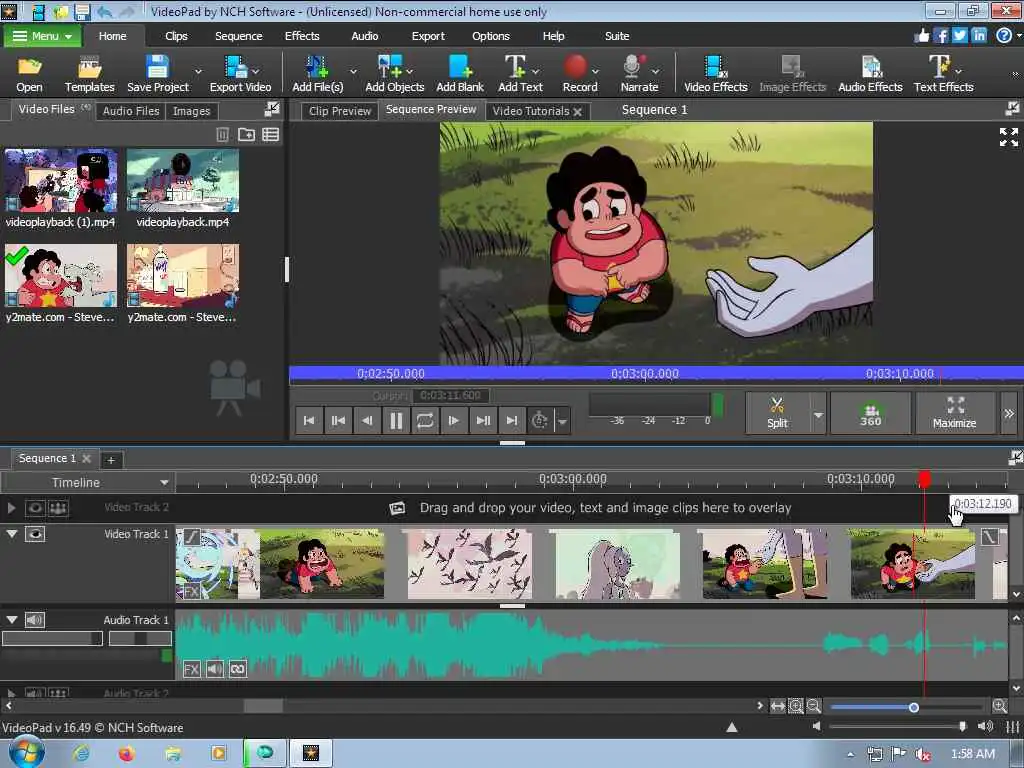The height and width of the screenshot is (768, 1024).
Task: Open the Split options dropdown arrow
Action: [x=818, y=415]
